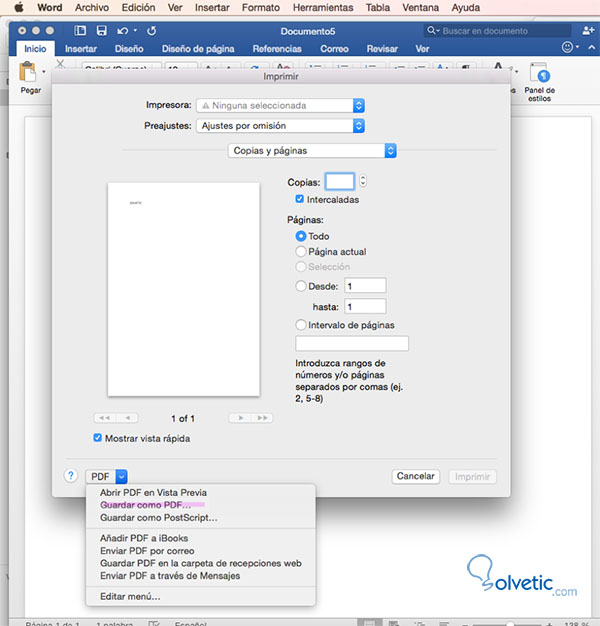The width and height of the screenshot is (600, 626).
Task: Click the Copias stepper arrows
Action: pyautogui.click(x=362, y=181)
